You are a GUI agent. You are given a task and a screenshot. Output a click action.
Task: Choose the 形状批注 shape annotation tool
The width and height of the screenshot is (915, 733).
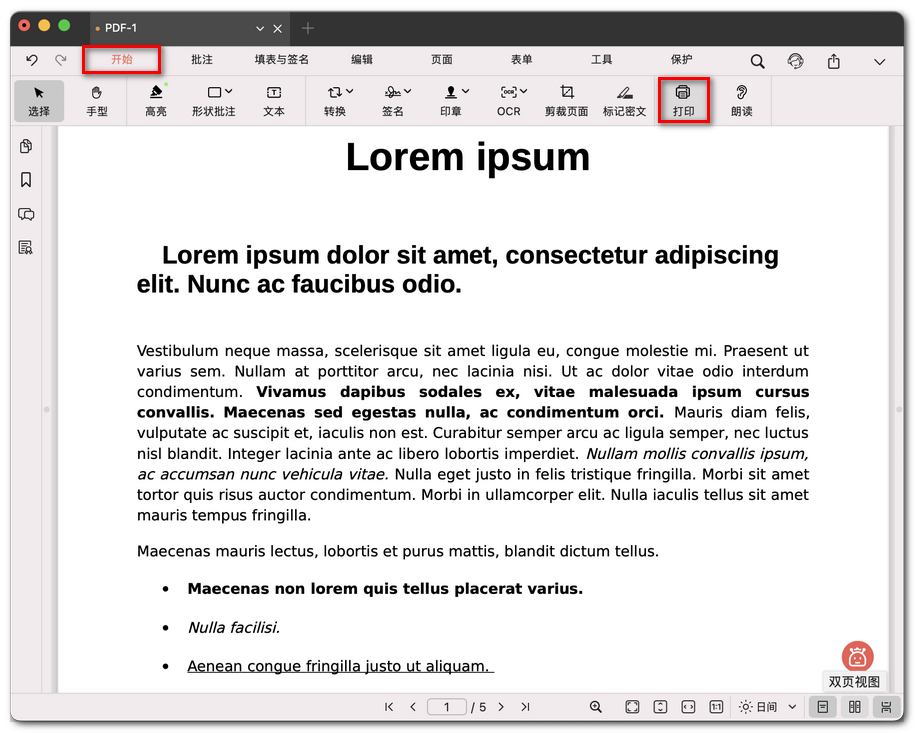(x=214, y=101)
